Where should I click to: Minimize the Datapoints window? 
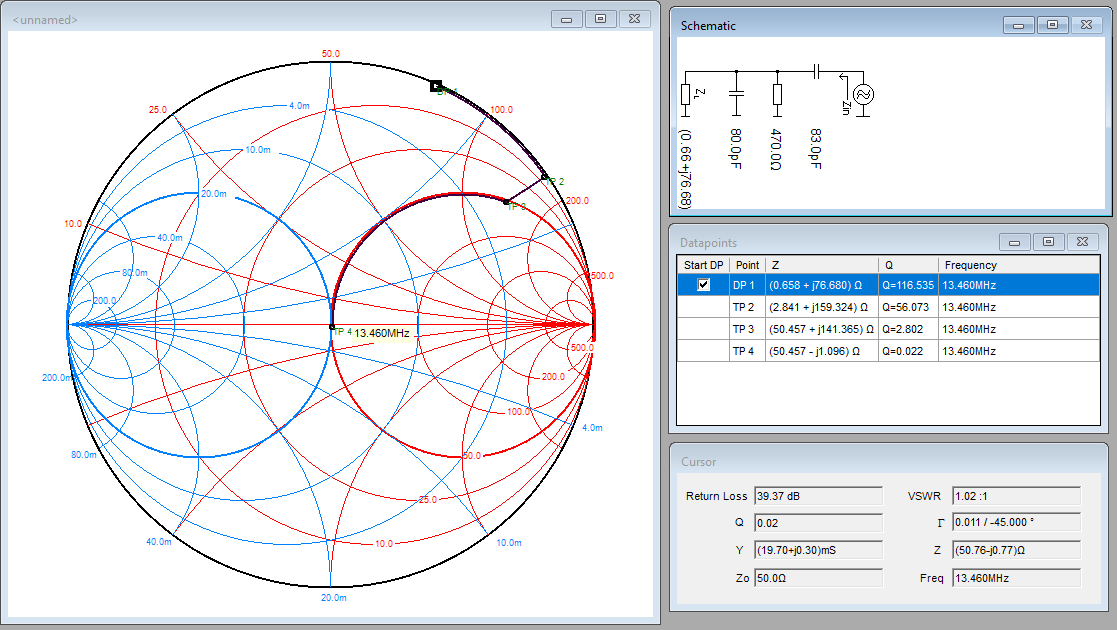pyautogui.click(x=1015, y=242)
